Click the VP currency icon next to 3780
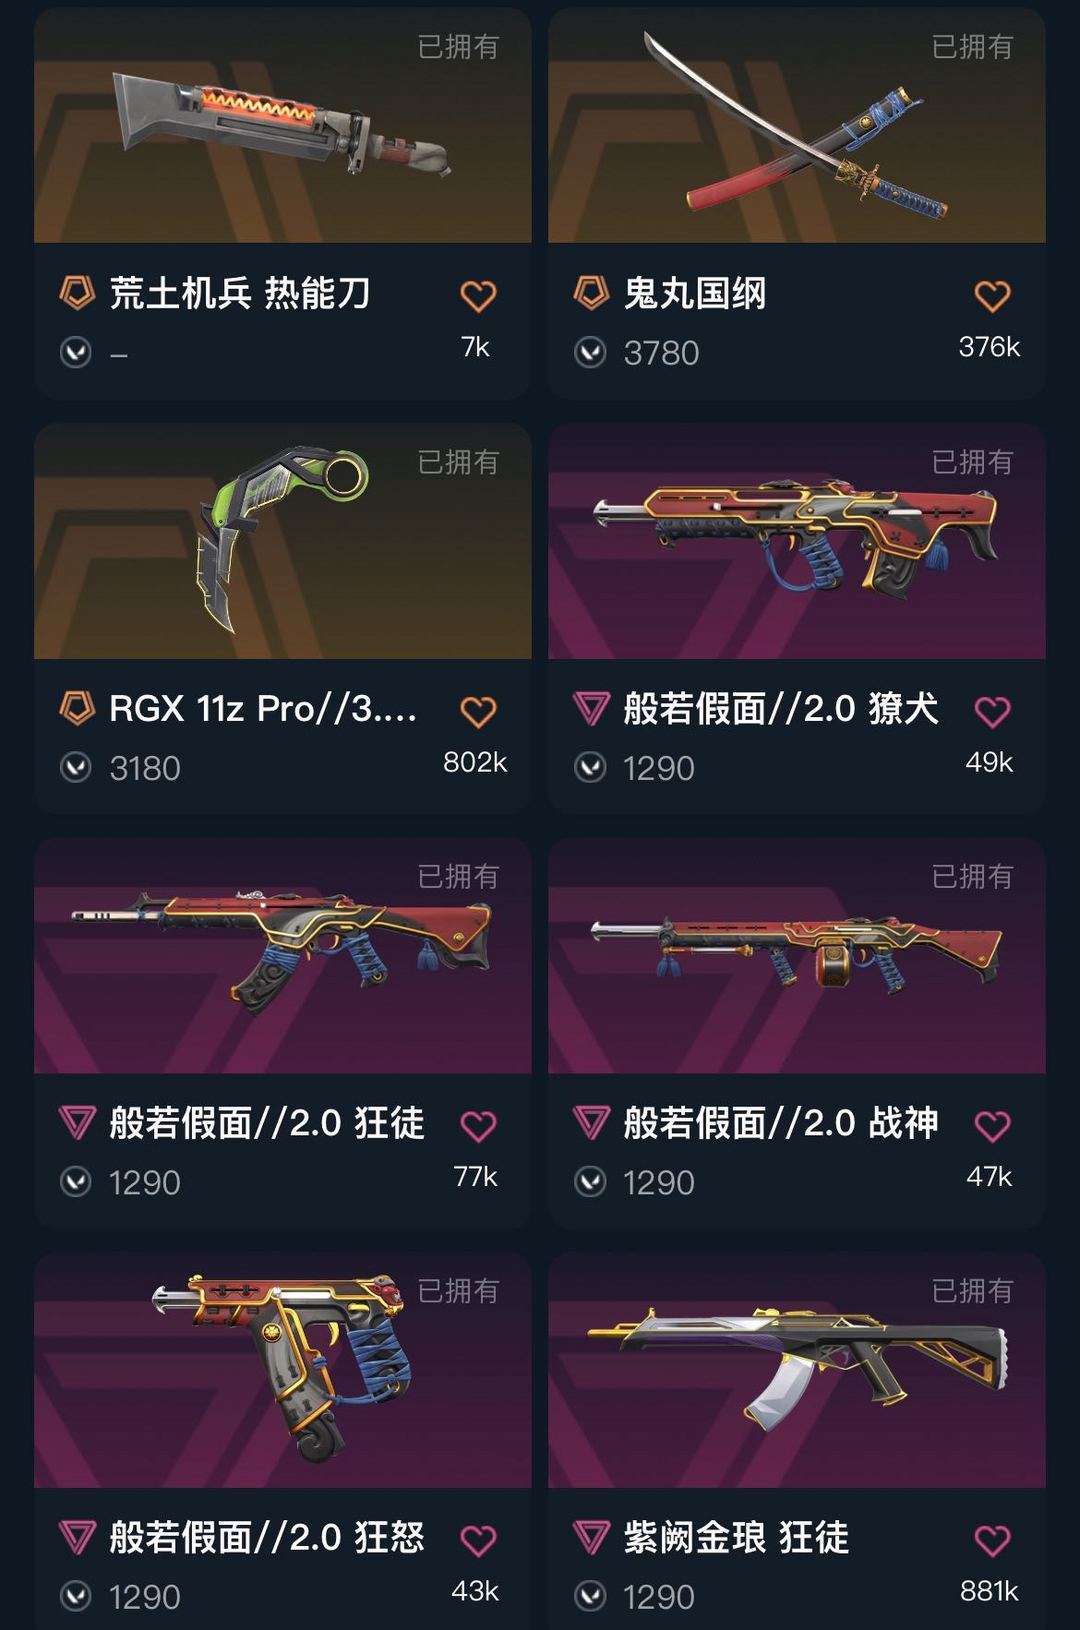The width and height of the screenshot is (1080, 1630). click(590, 352)
